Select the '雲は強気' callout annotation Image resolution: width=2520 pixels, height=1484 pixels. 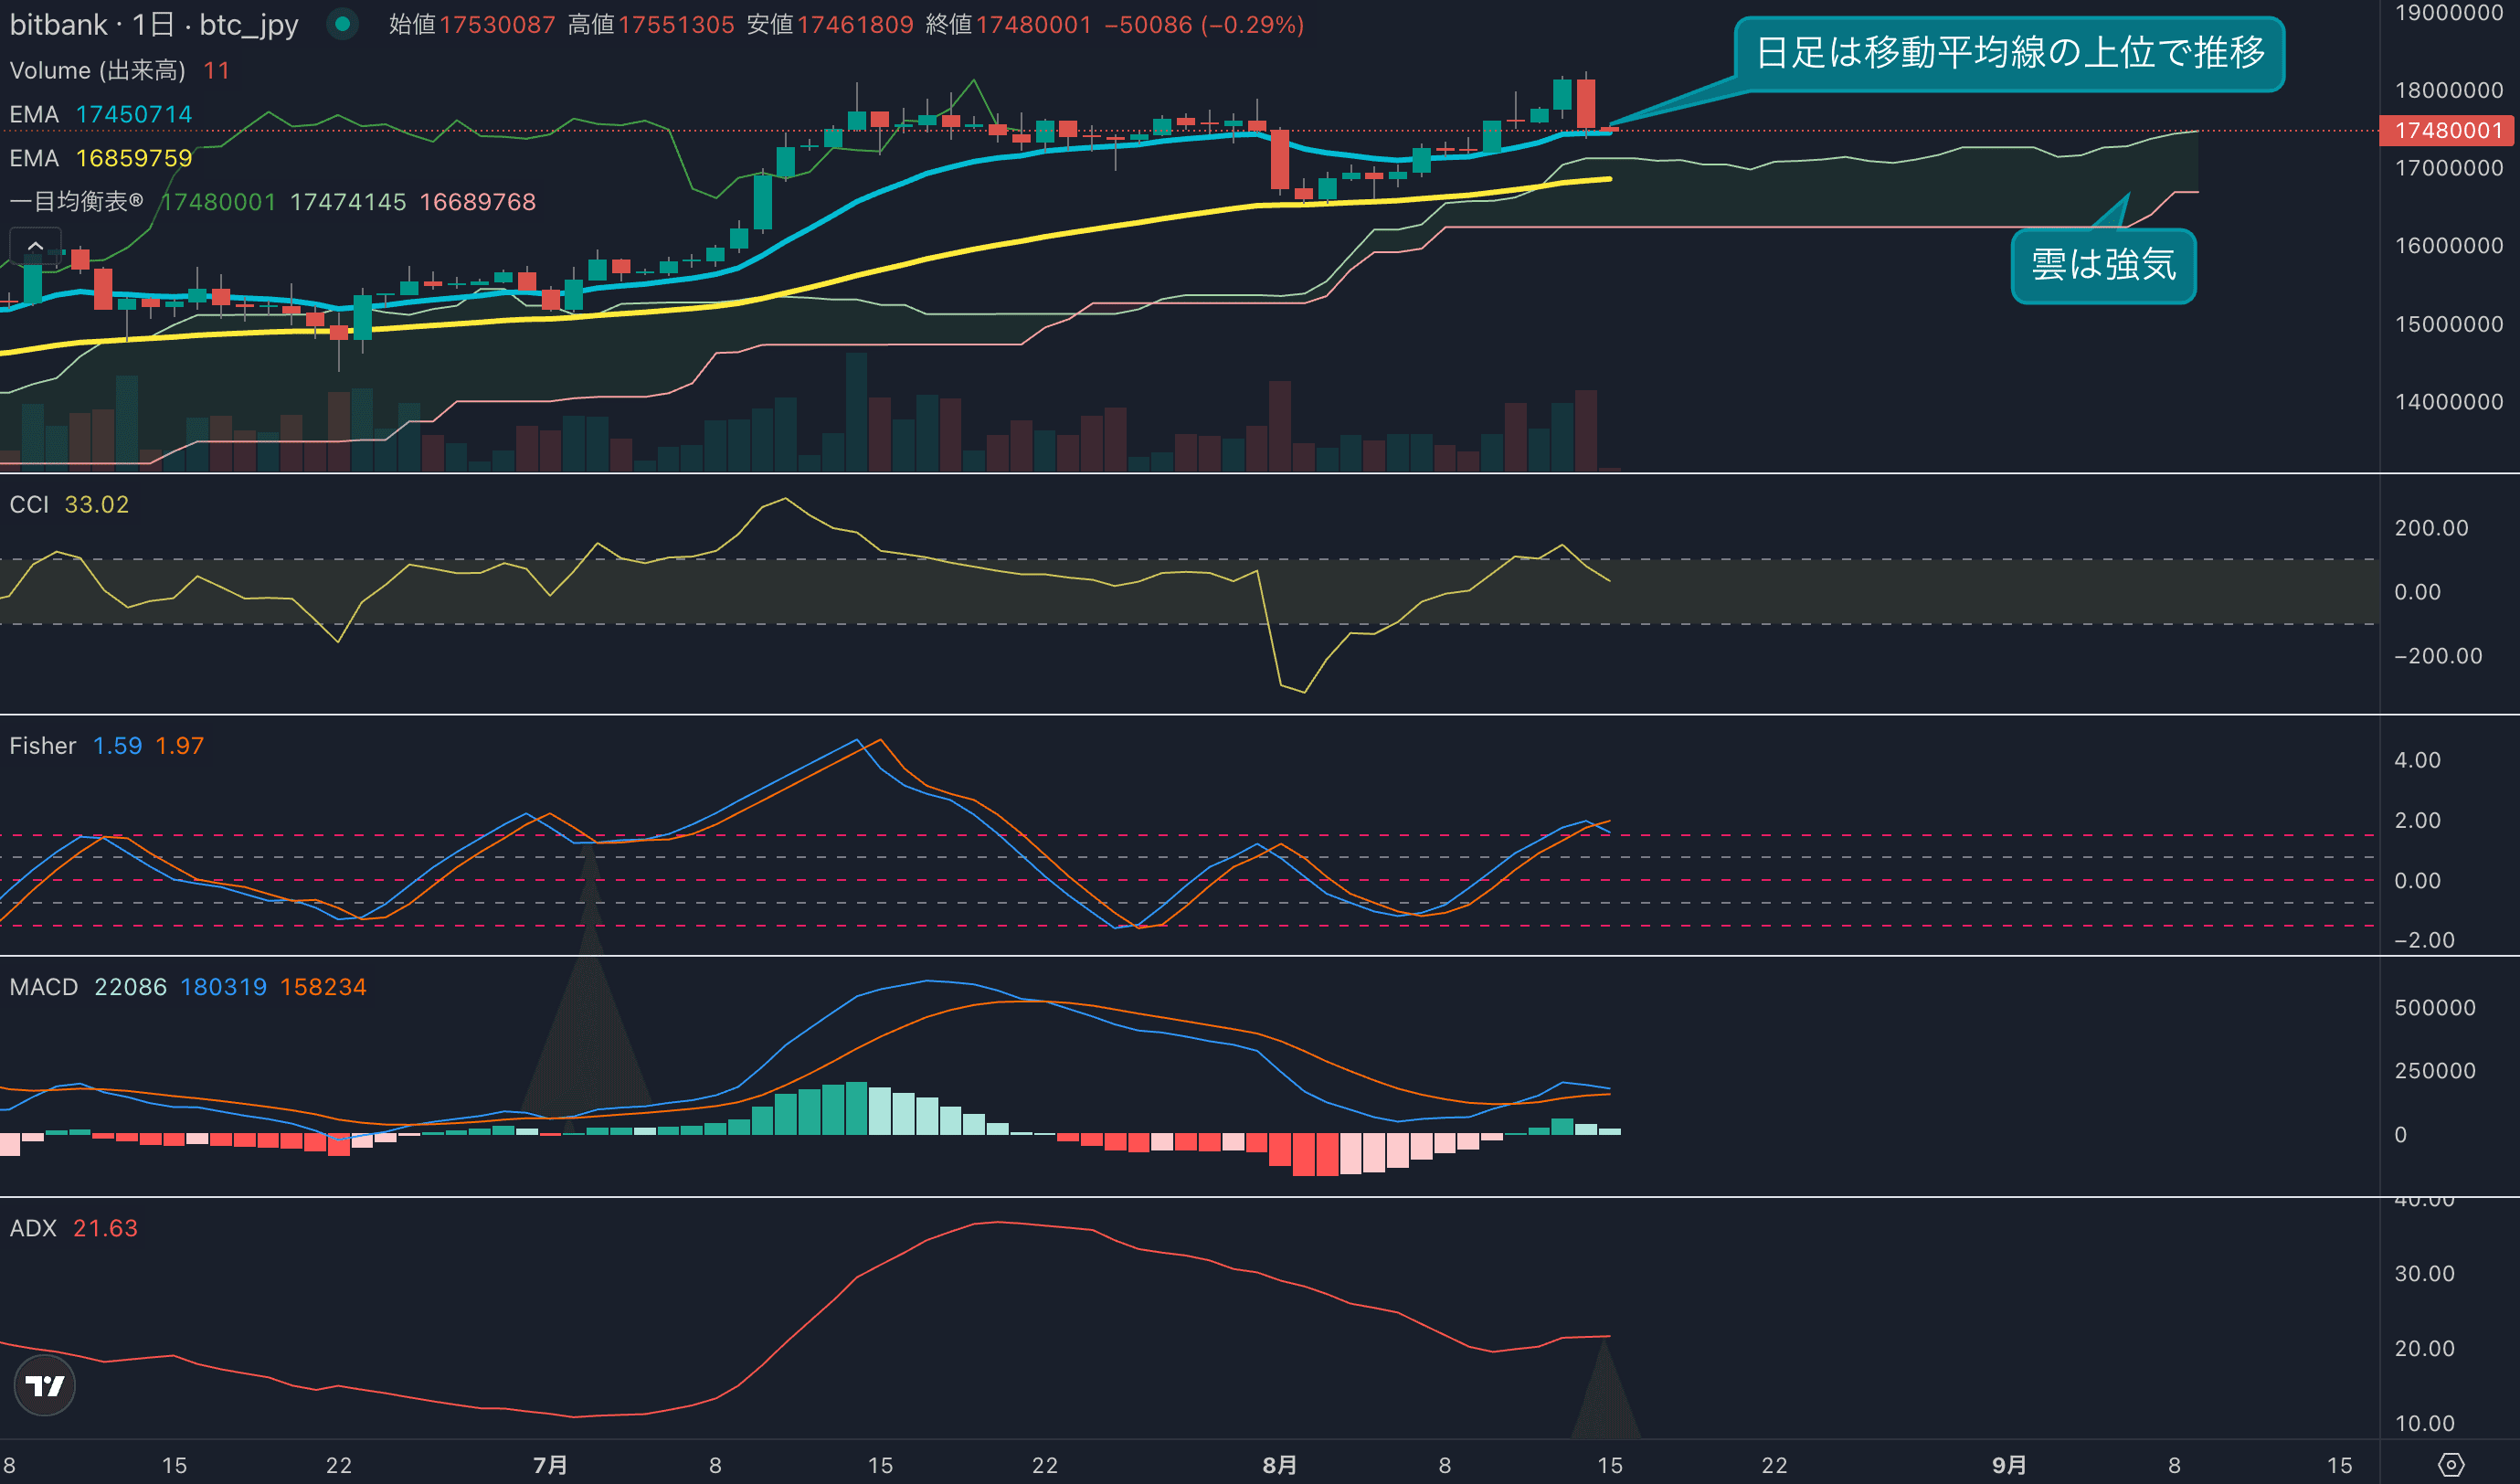(x=2103, y=265)
